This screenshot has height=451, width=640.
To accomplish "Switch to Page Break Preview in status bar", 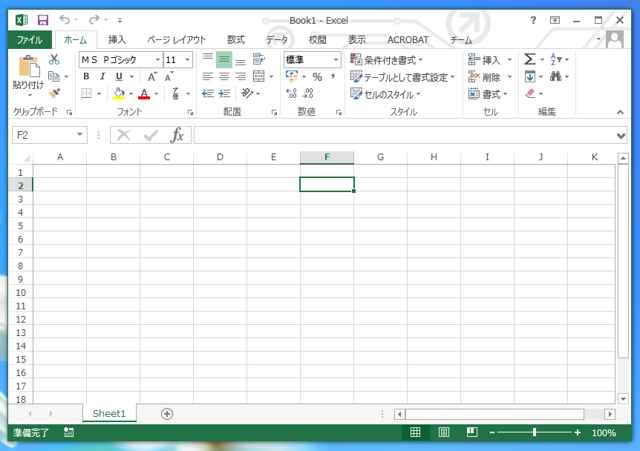I will 472,432.
